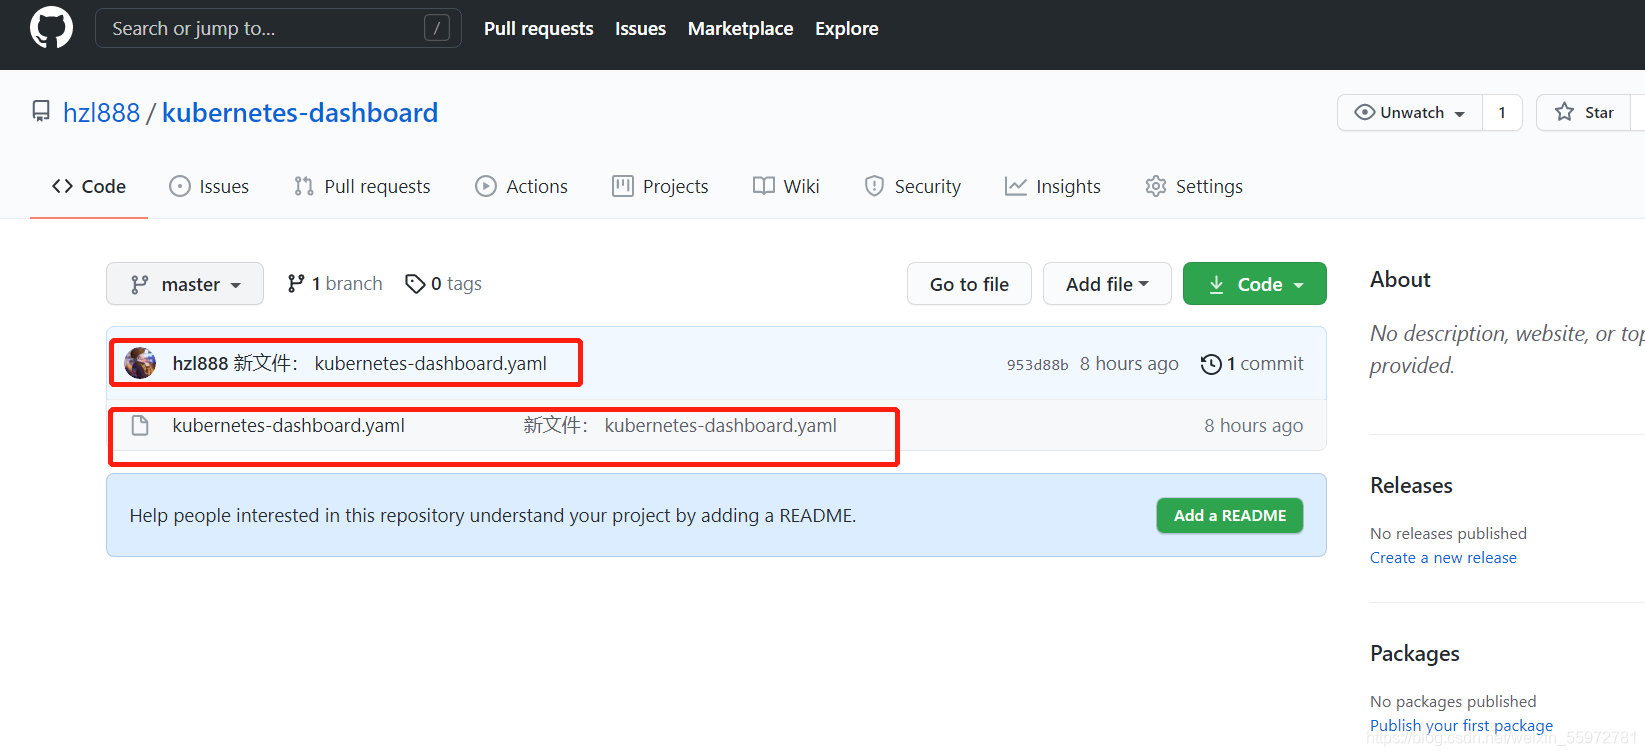The height and width of the screenshot is (756, 1645).
Task: Click the repository book icon beside hzl888
Action: click(41, 111)
